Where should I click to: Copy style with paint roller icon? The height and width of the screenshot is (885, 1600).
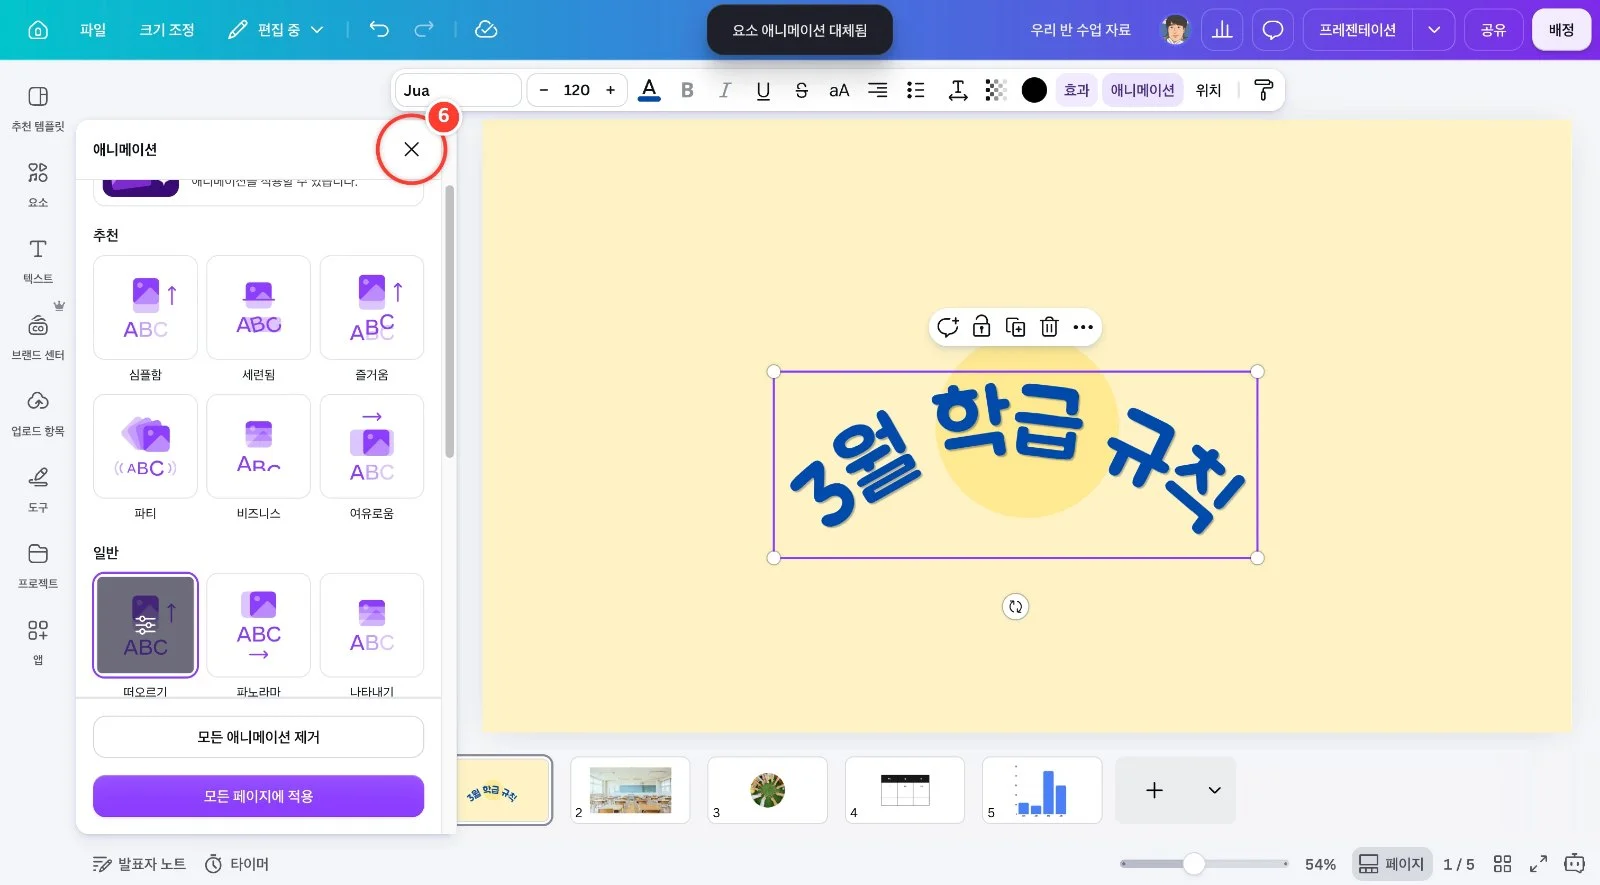click(1263, 90)
